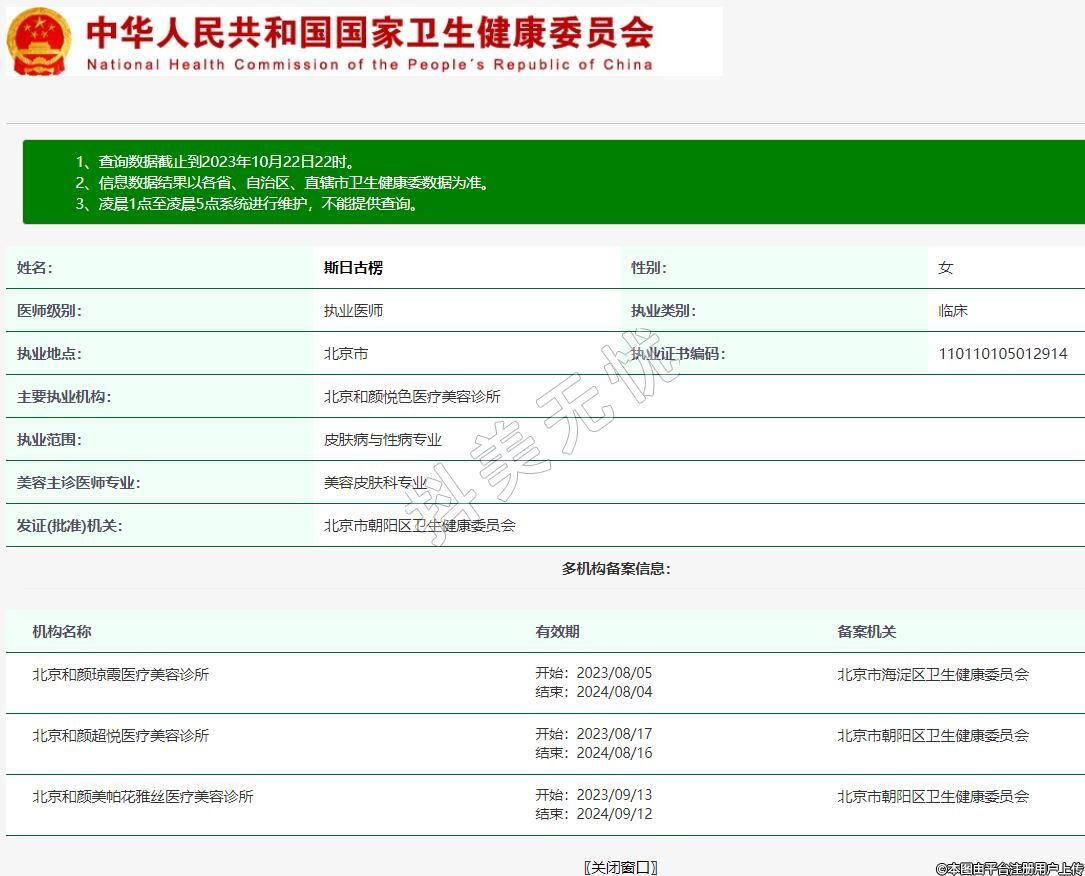Click the 北京和颜超悦医疗美容诊所 row name
Screen dimensions: 1085x876
pyautogui.click(x=121, y=736)
